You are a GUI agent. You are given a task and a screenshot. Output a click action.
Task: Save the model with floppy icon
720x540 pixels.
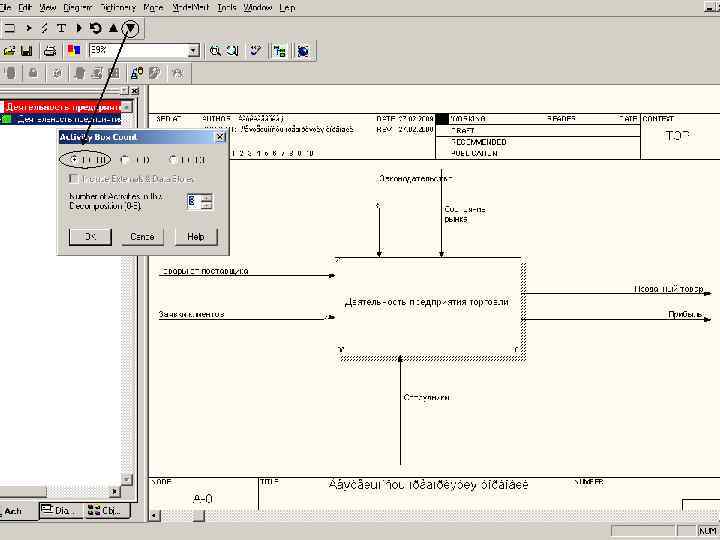(27, 51)
